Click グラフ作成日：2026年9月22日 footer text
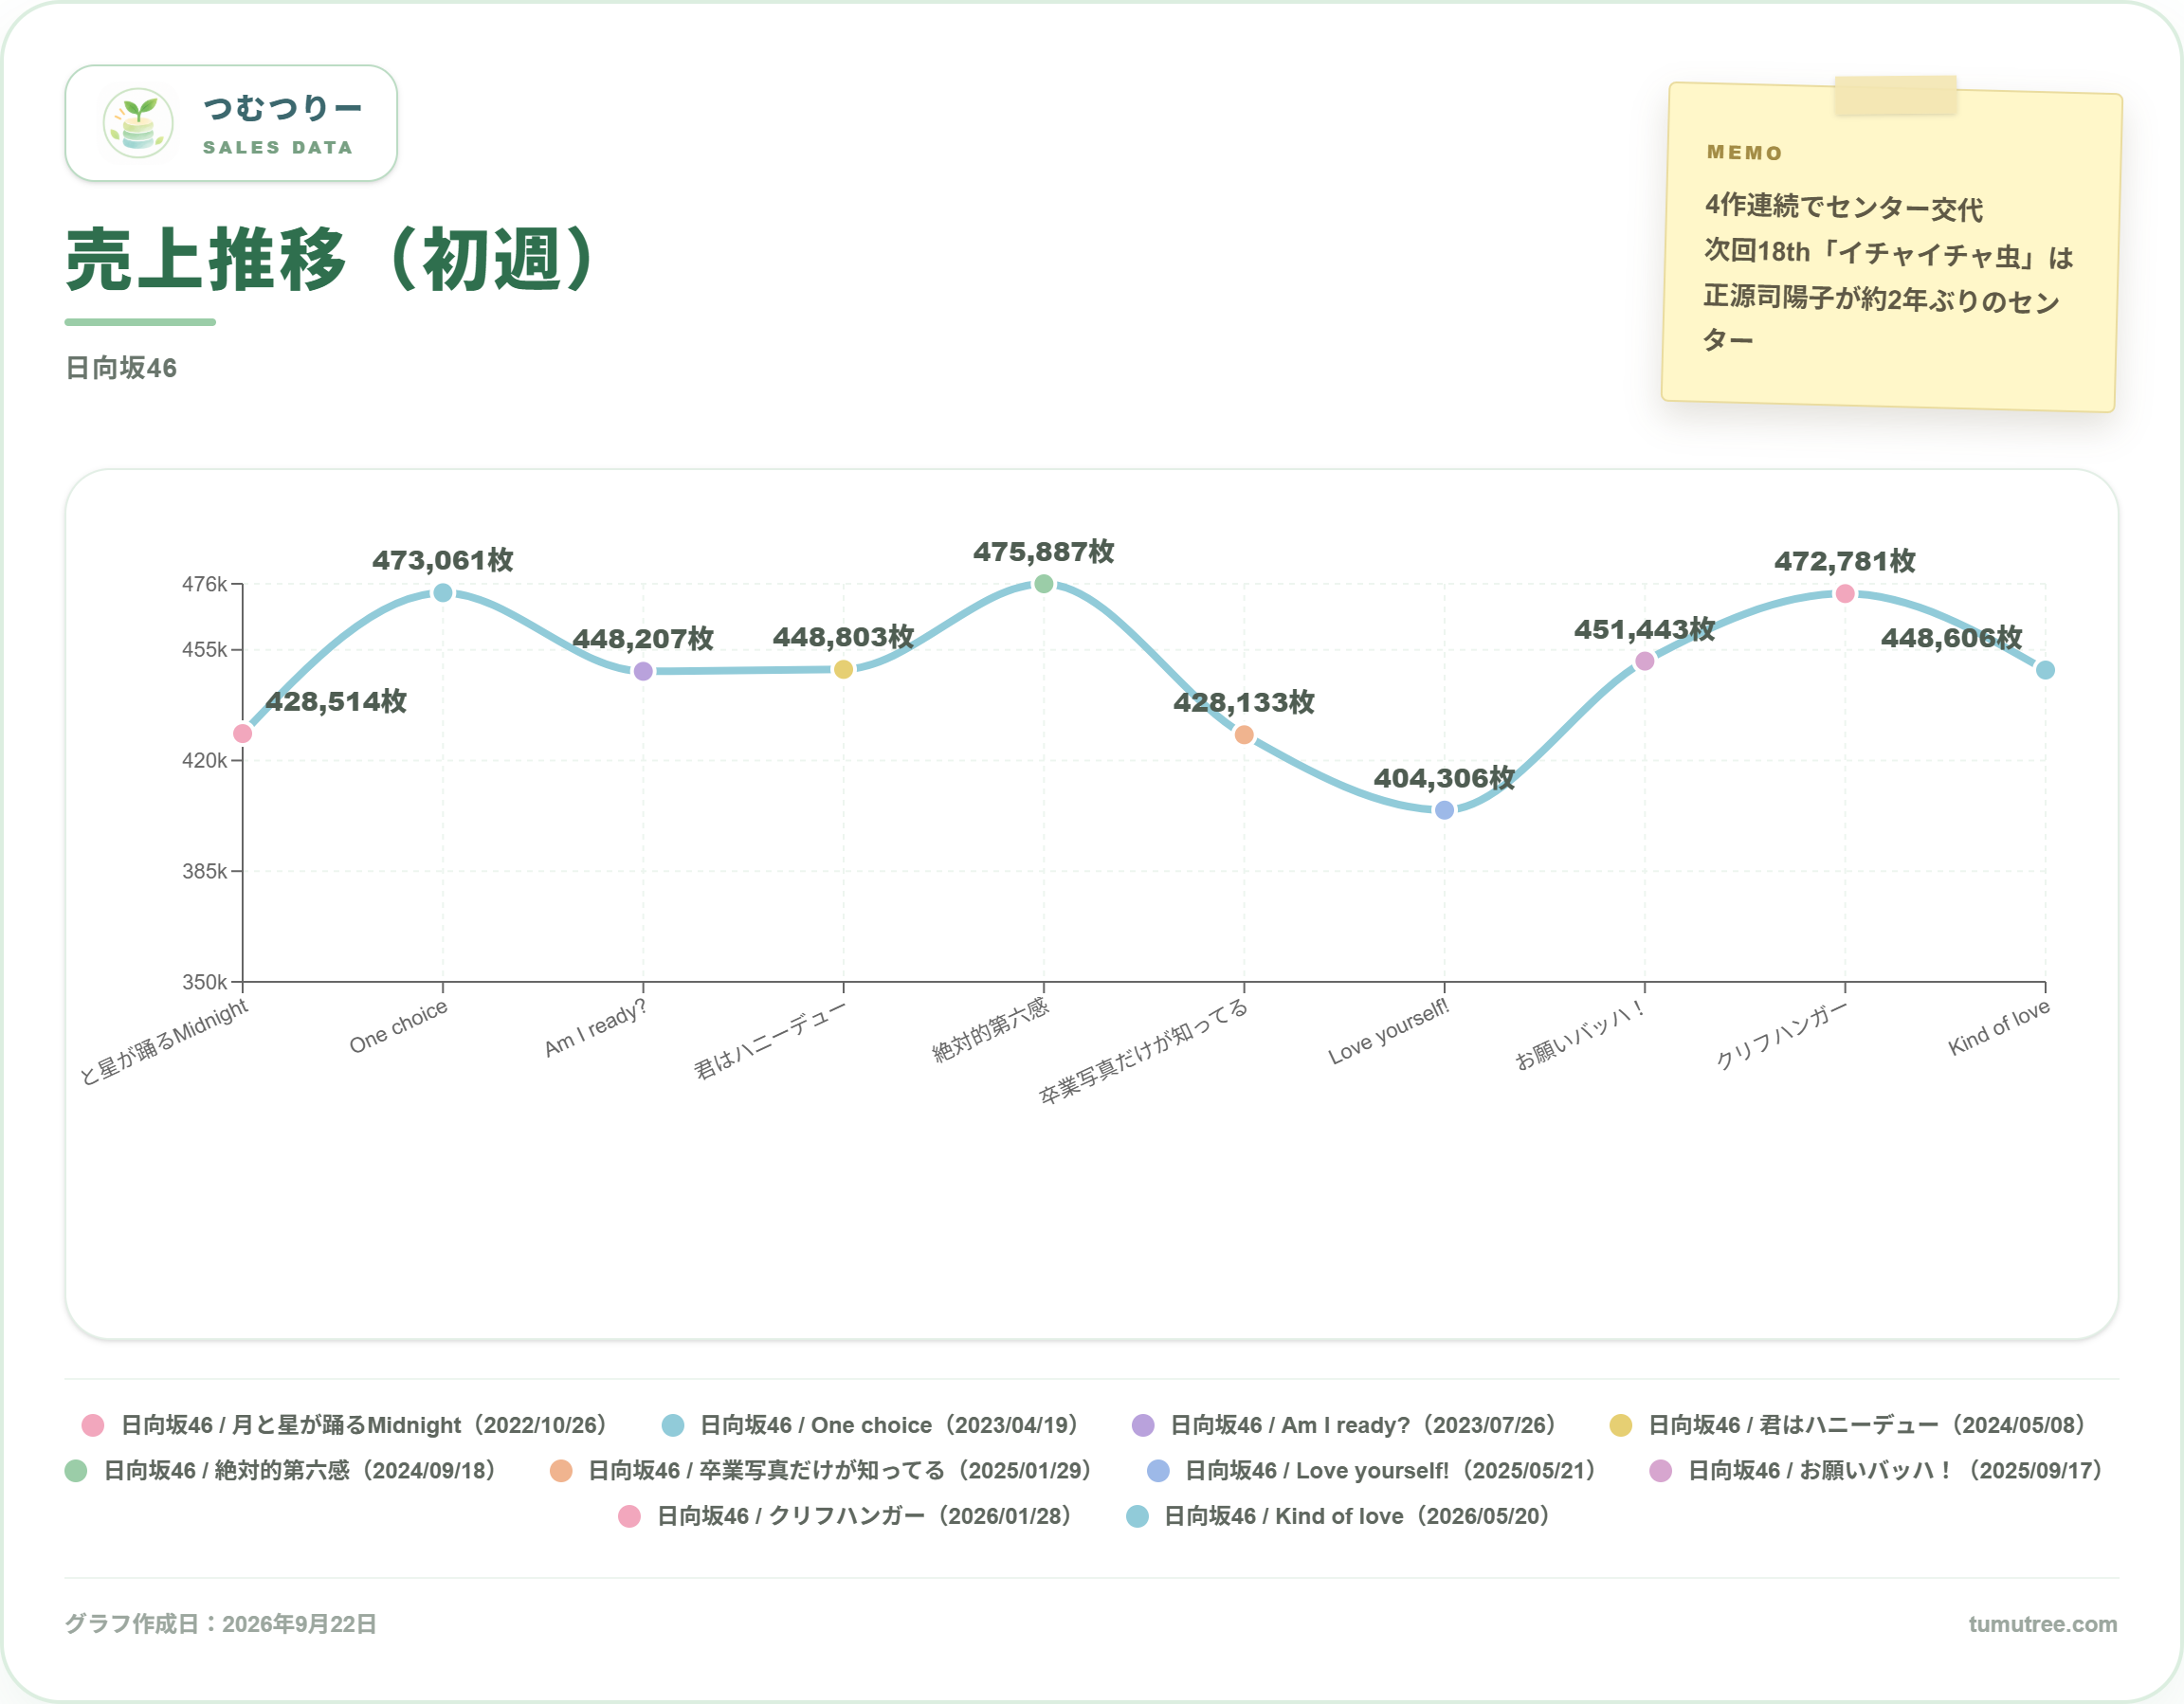Viewport: 2184px width, 1704px height. (x=221, y=1624)
